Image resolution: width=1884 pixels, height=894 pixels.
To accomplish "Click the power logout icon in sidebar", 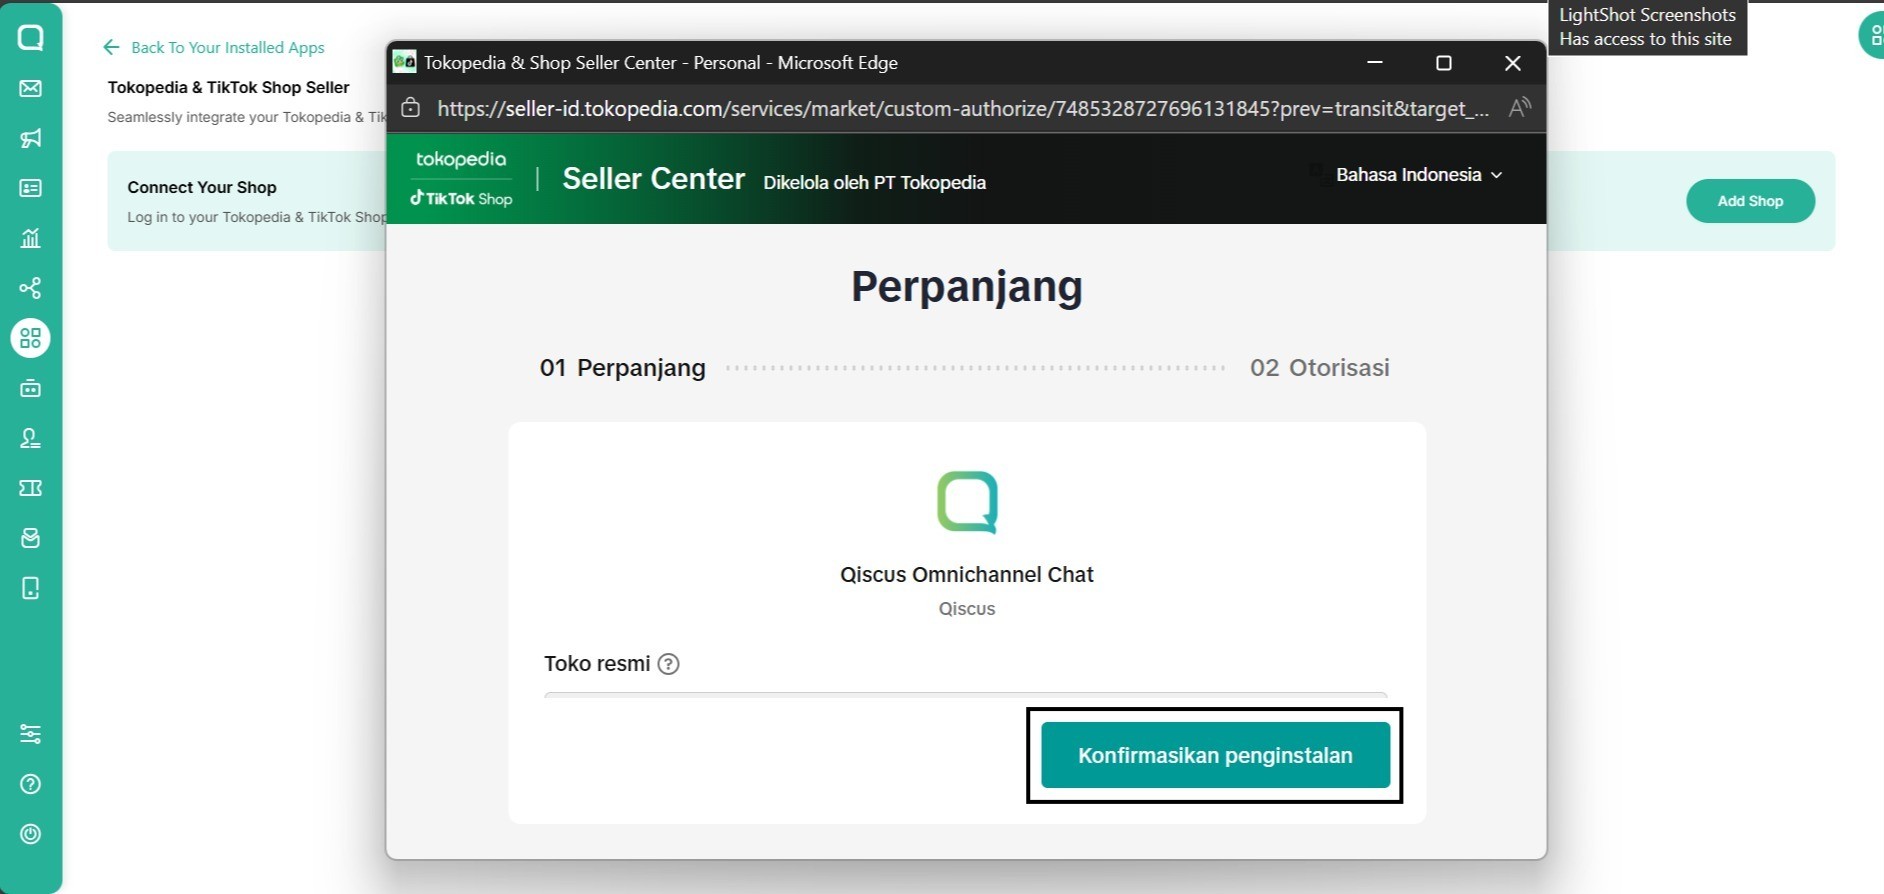I will pyautogui.click(x=31, y=834).
